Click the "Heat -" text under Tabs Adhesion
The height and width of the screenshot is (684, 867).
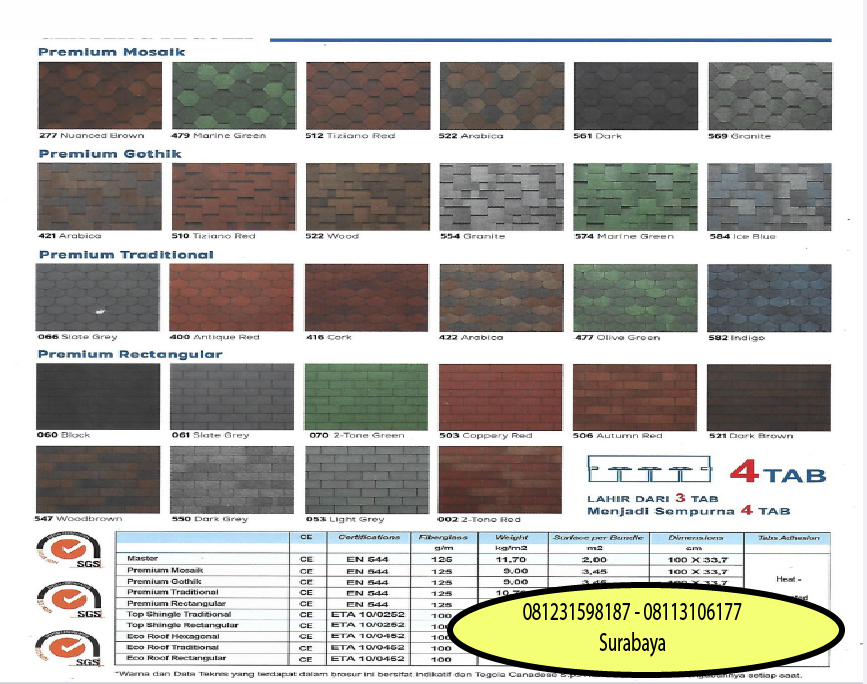788,579
